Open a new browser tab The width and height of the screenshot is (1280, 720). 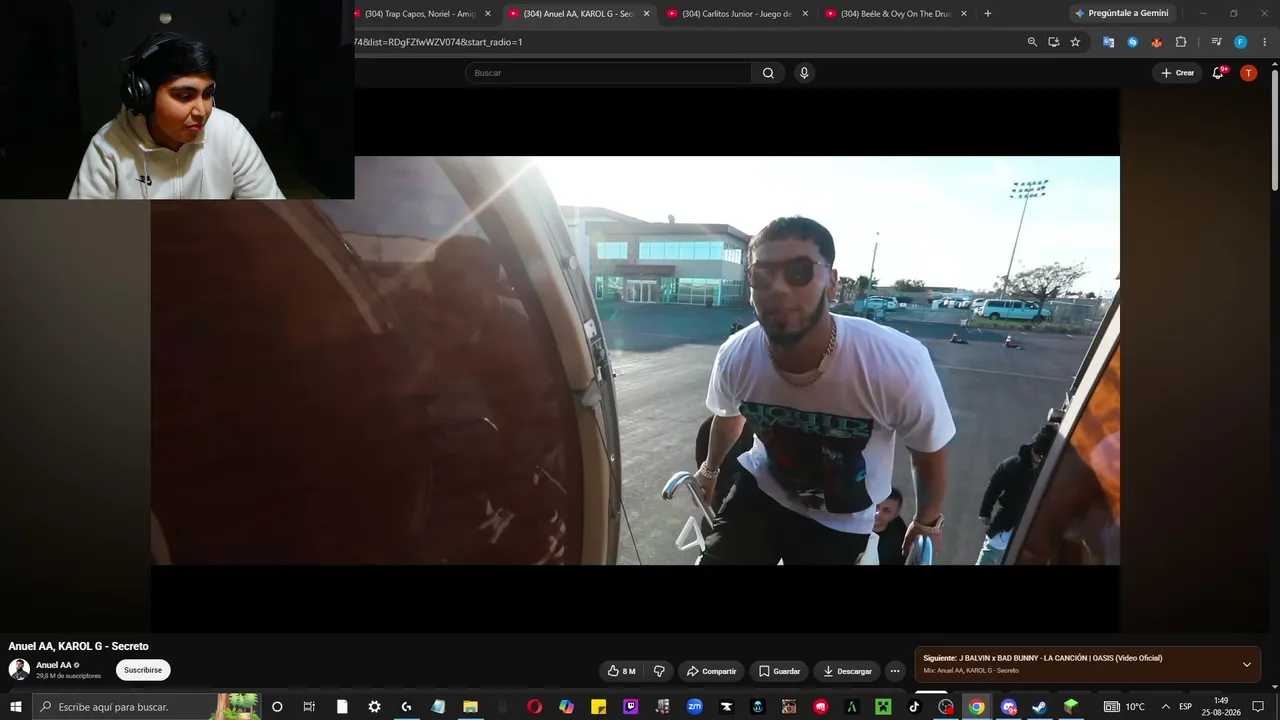tap(988, 14)
